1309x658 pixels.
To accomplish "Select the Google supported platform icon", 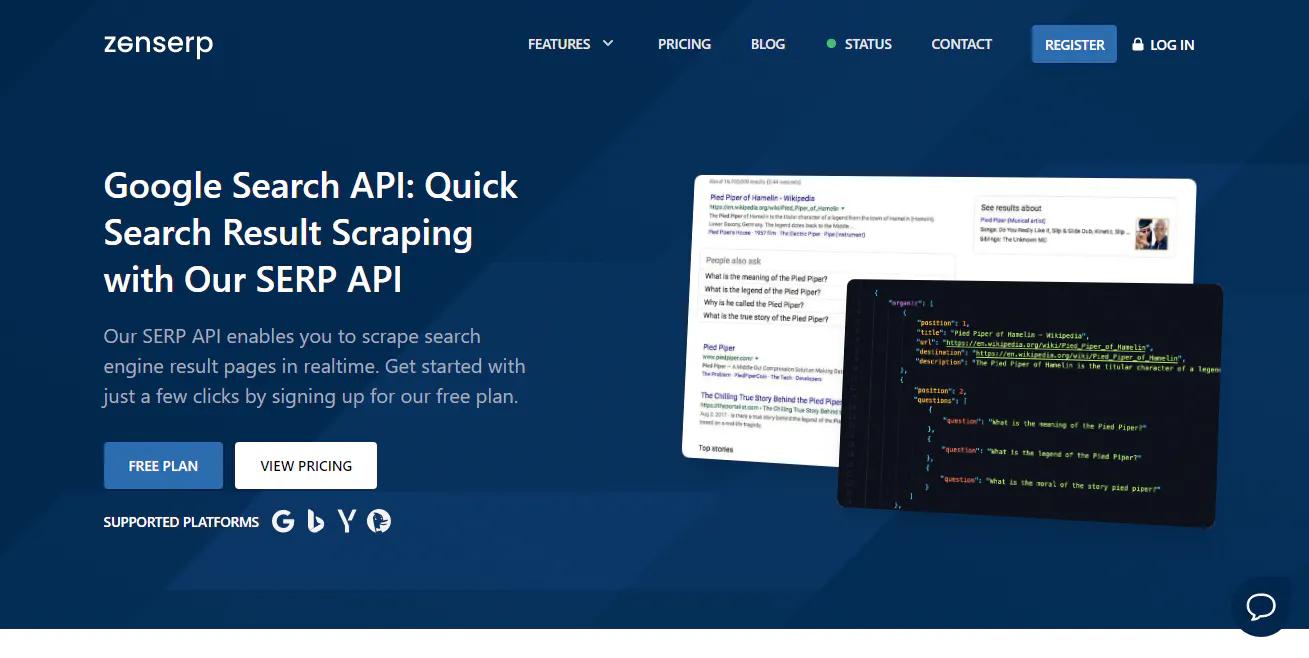I will click(x=283, y=521).
